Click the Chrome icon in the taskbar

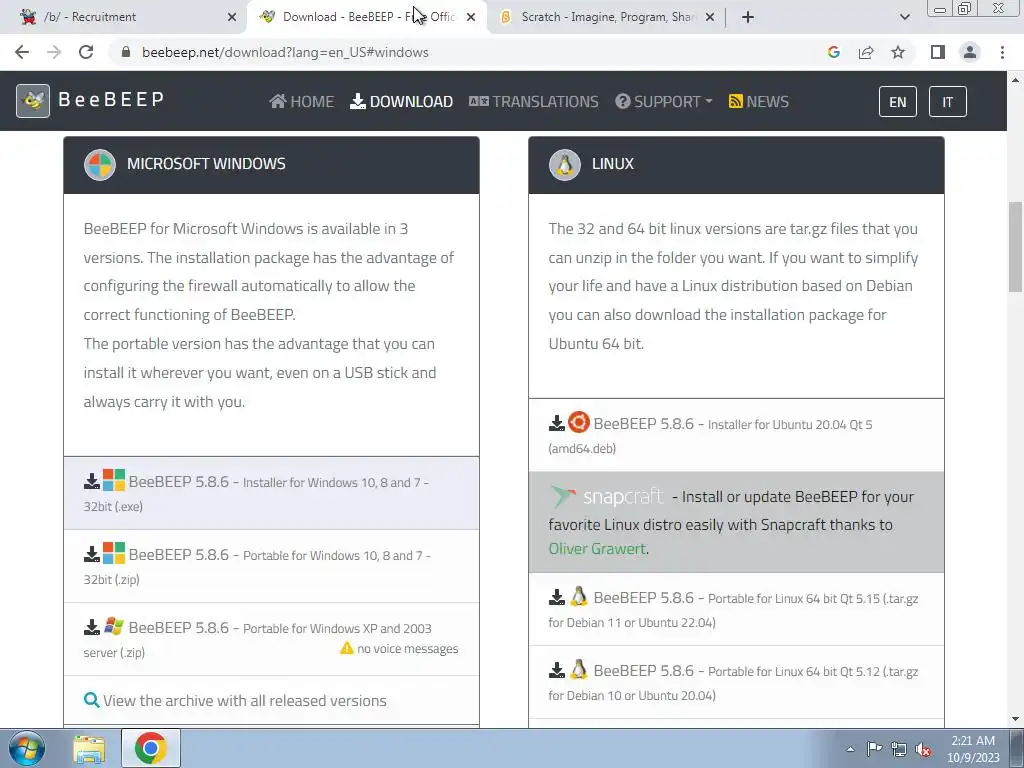151,748
